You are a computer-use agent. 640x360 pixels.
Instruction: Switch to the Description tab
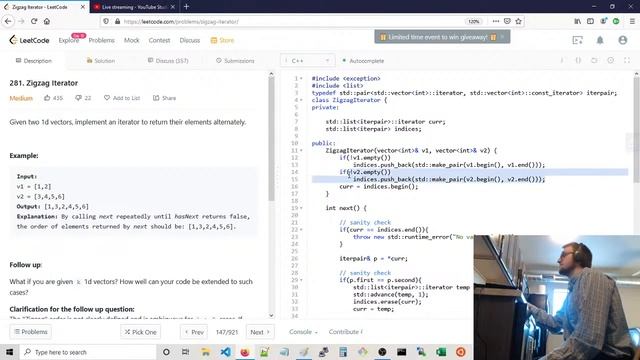(34, 60)
